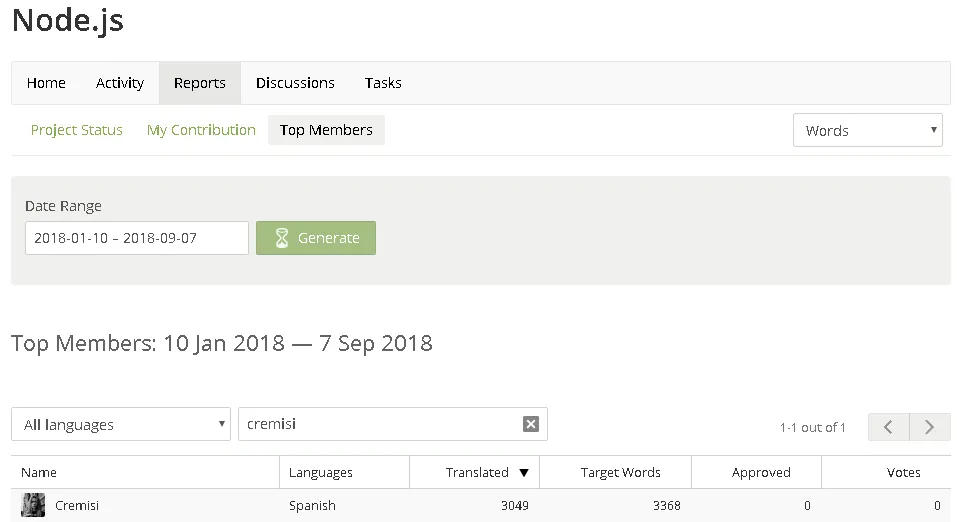The image size is (957, 522).
Task: Expand the All languages dropdown
Action: tap(121, 424)
